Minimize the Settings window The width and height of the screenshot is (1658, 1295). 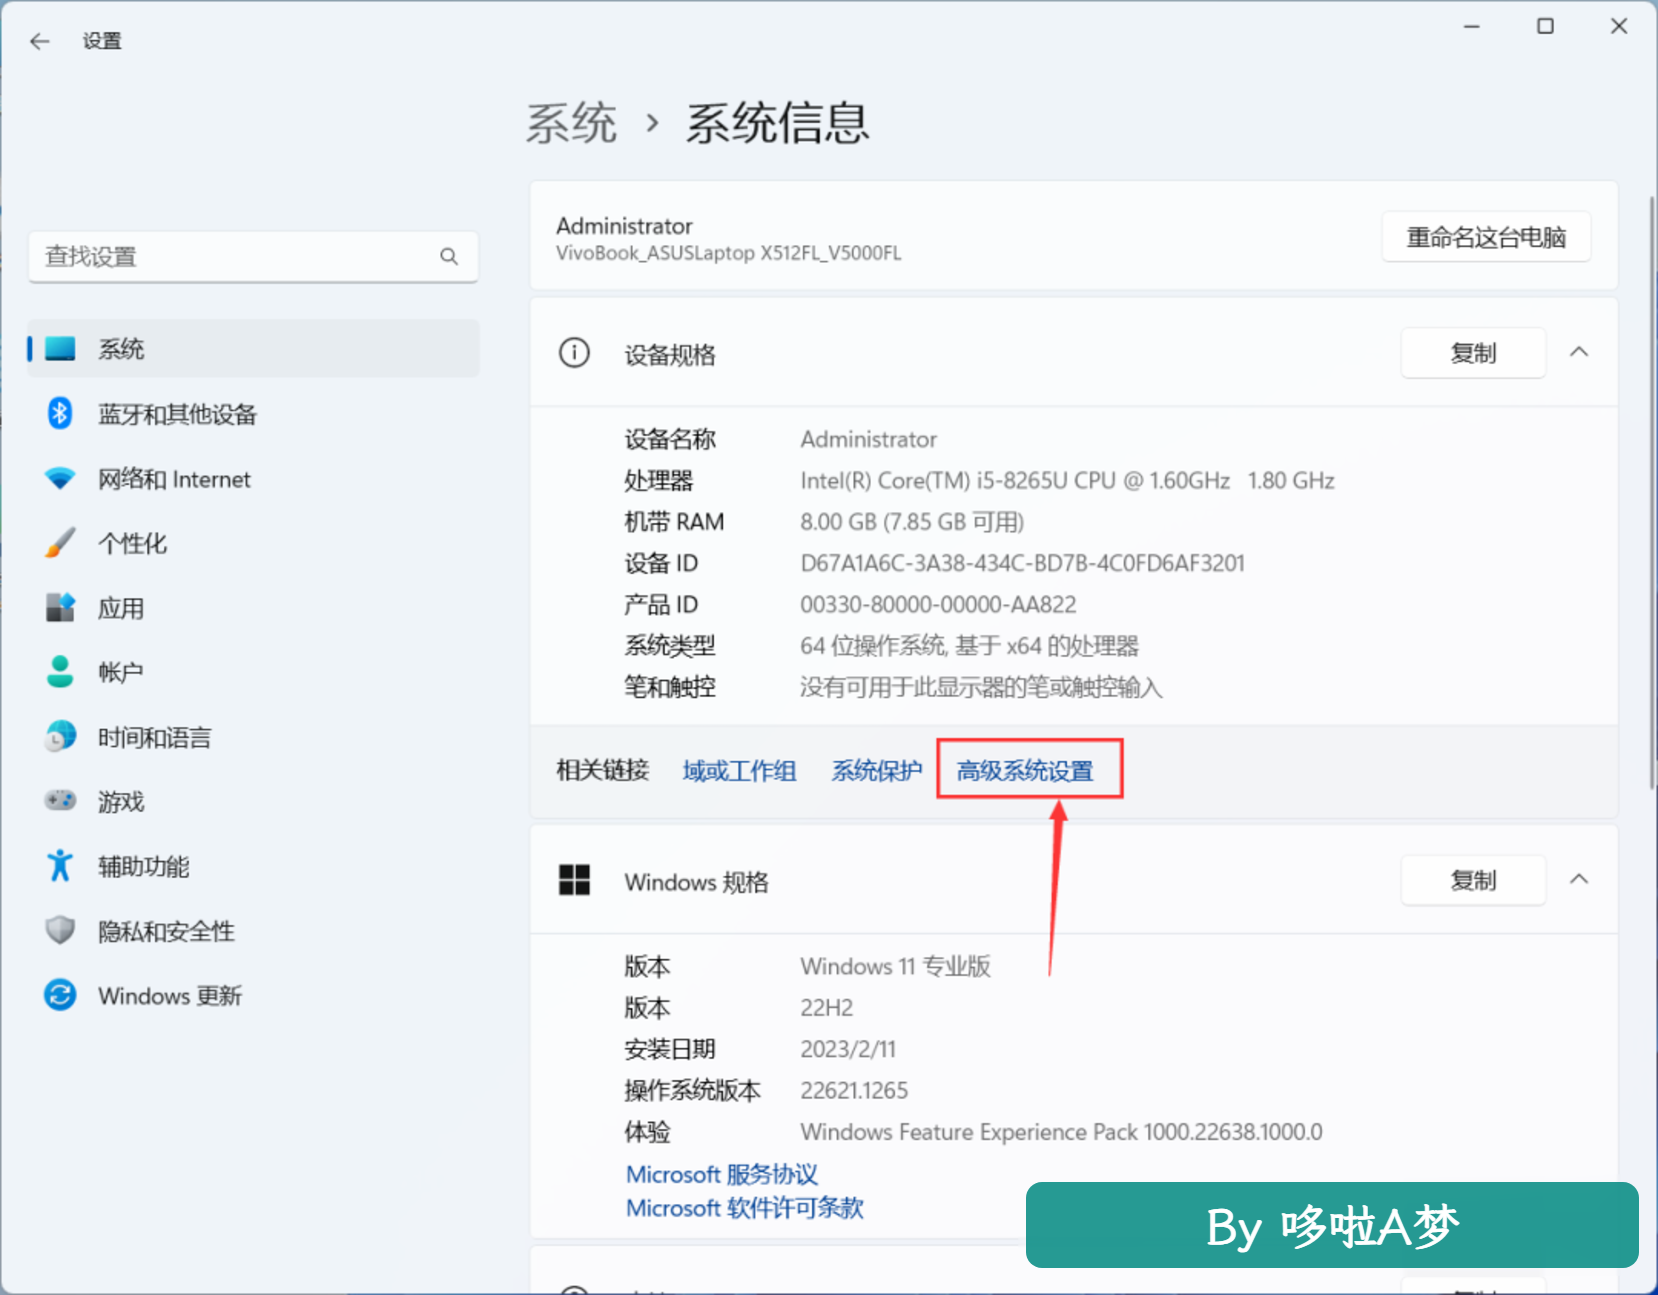pos(1471,27)
